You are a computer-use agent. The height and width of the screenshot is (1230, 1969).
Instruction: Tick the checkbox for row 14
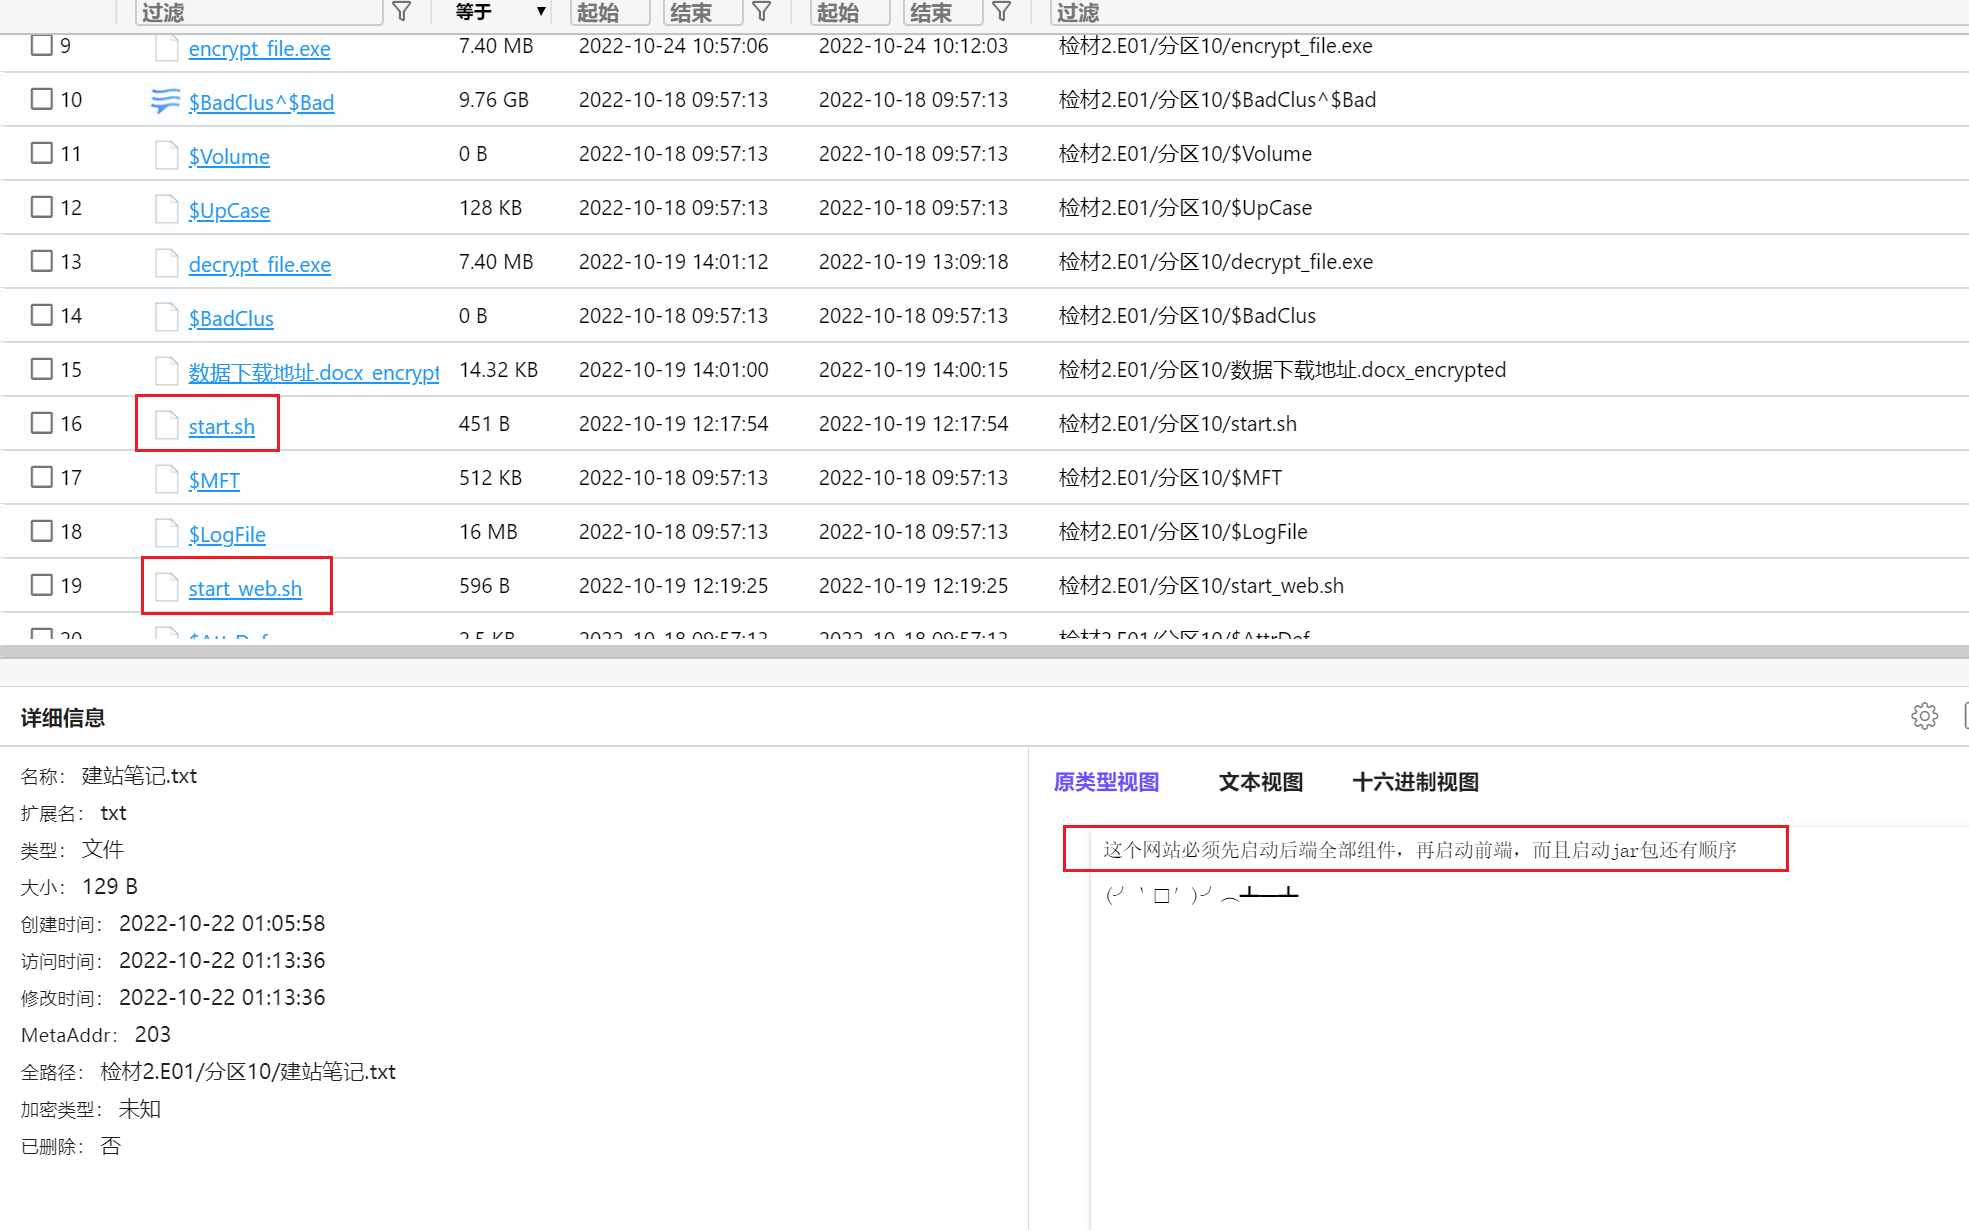tap(41, 315)
